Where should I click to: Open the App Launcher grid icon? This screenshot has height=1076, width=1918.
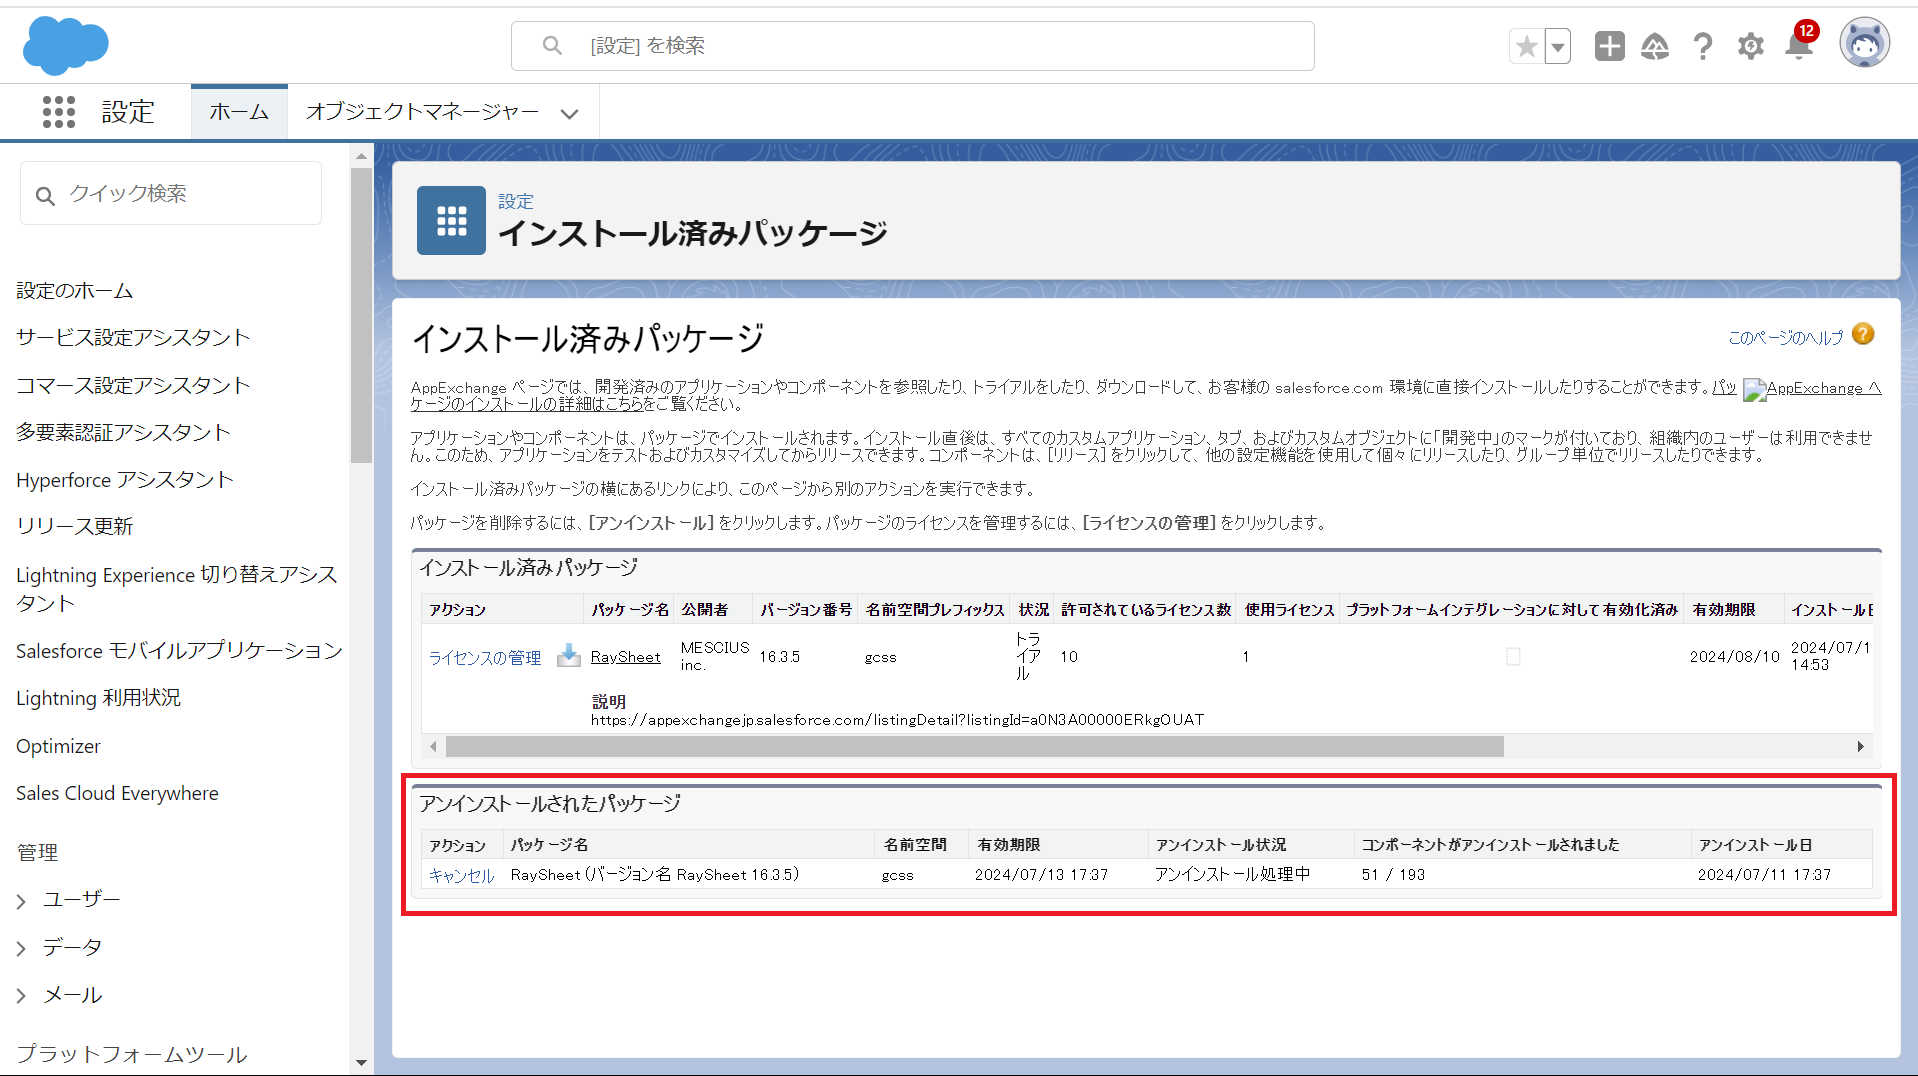click(x=59, y=111)
